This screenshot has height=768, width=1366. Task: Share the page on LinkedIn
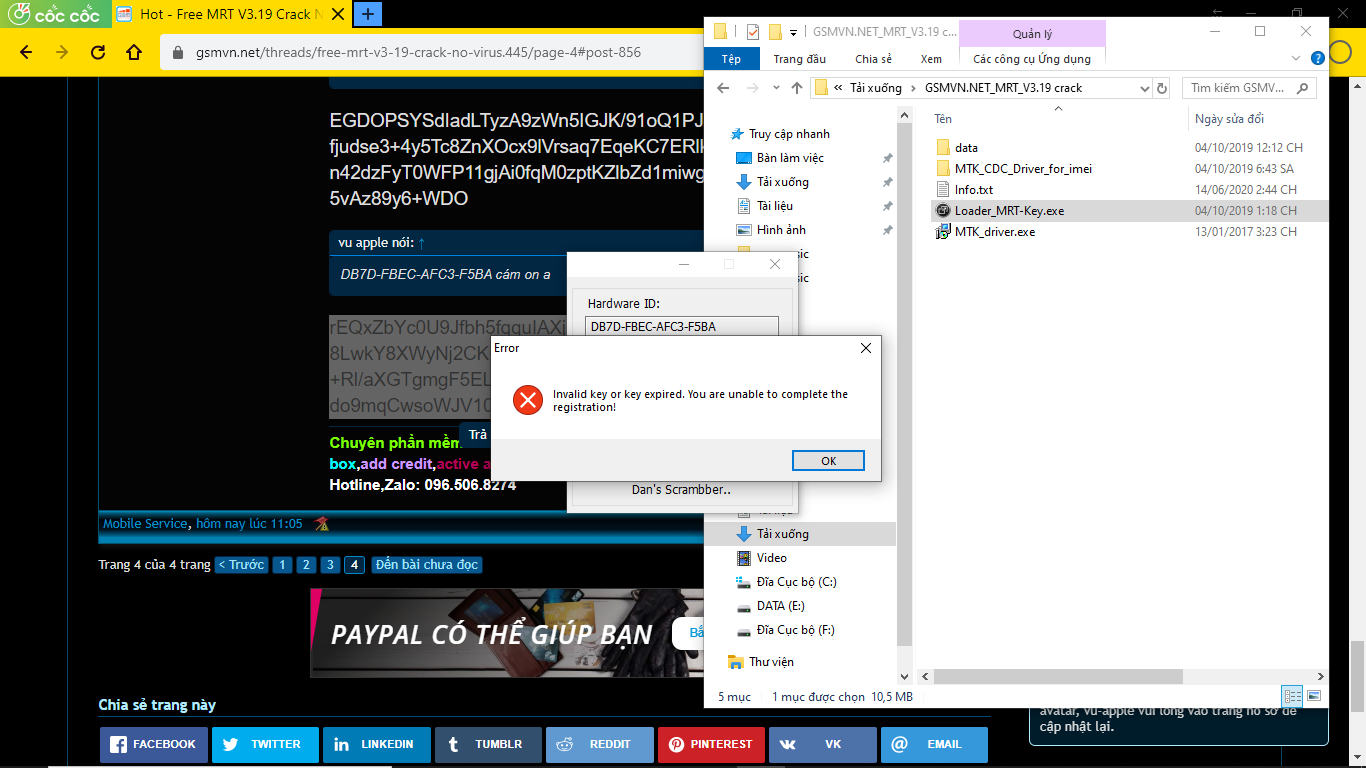[377, 745]
